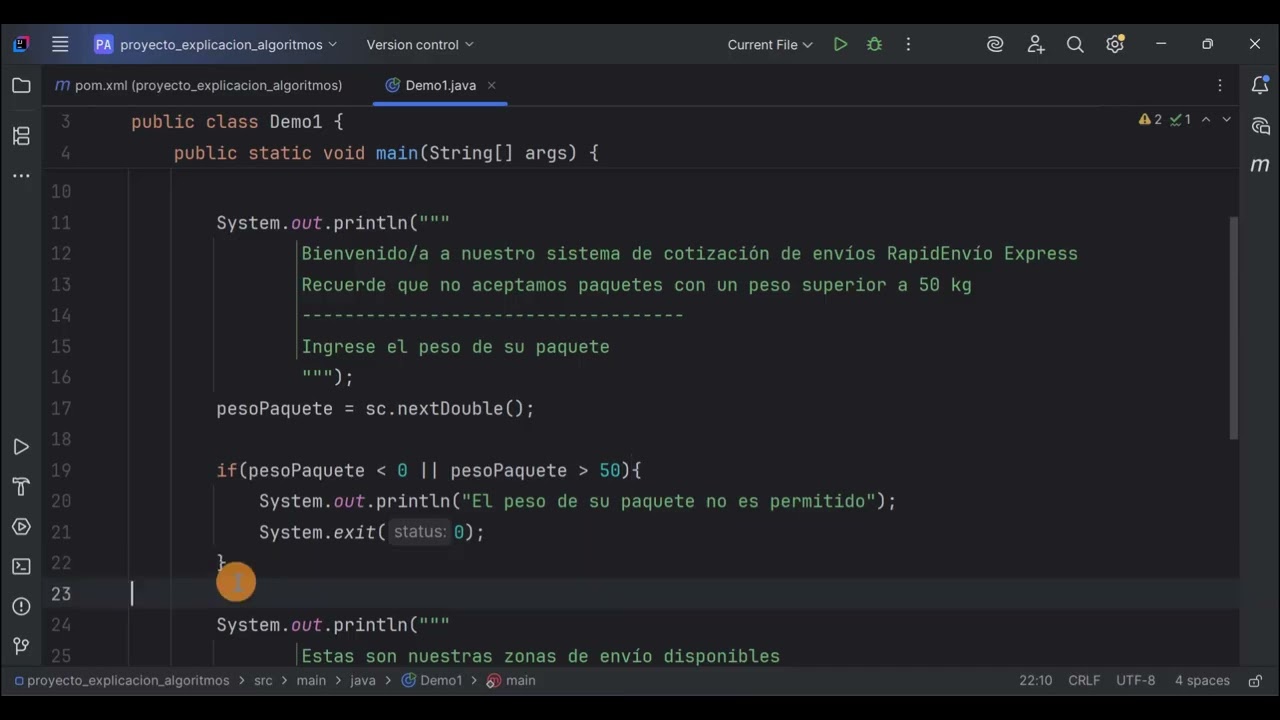Open the Build hammer tool window
The height and width of the screenshot is (720, 1280).
click(x=21, y=487)
